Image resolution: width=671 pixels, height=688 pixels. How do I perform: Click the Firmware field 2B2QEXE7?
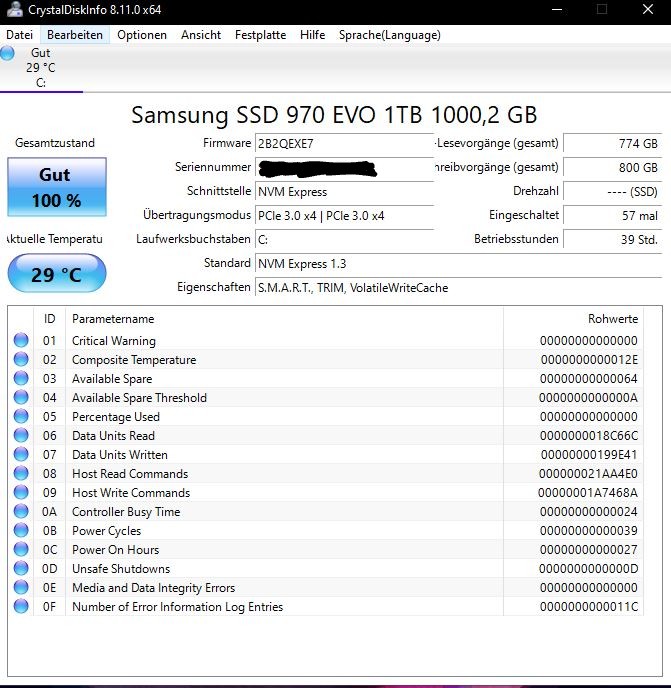(344, 144)
